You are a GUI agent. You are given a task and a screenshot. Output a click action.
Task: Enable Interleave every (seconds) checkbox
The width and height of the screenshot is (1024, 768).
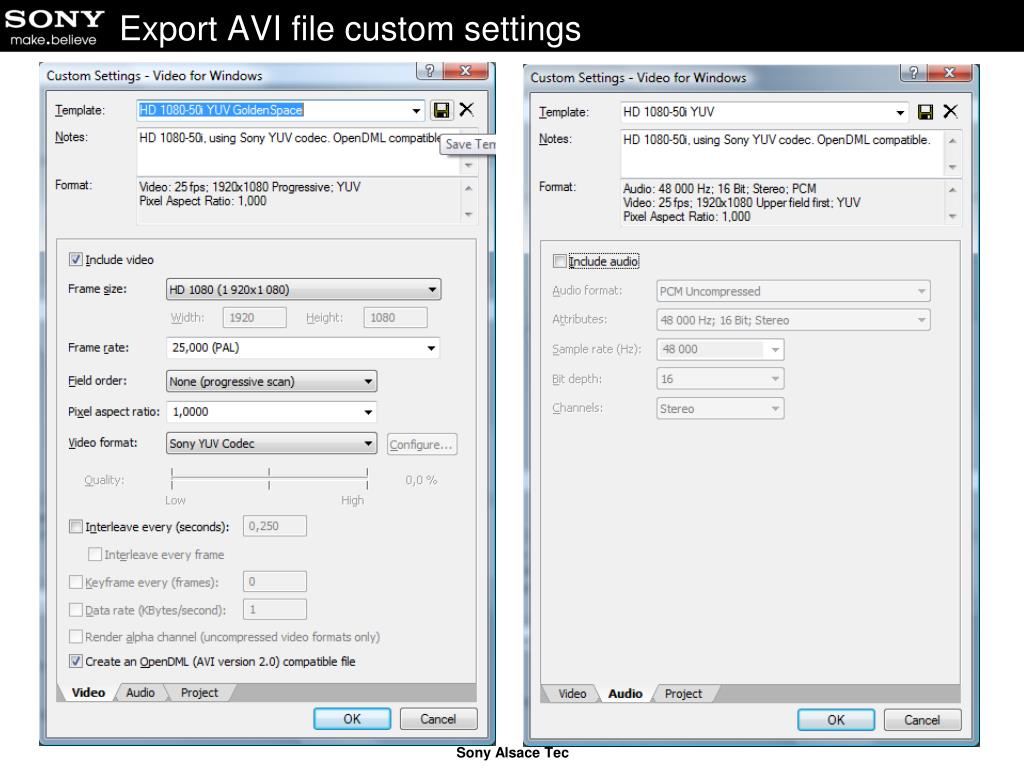(x=76, y=526)
